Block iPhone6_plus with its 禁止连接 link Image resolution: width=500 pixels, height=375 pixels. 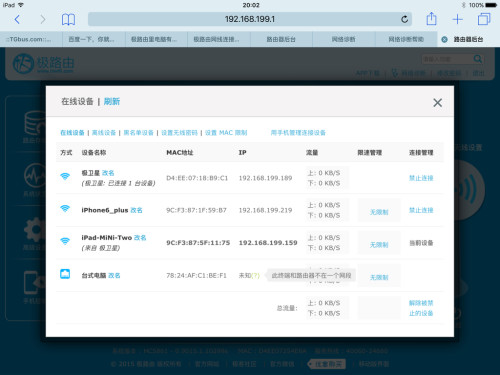[x=421, y=210]
